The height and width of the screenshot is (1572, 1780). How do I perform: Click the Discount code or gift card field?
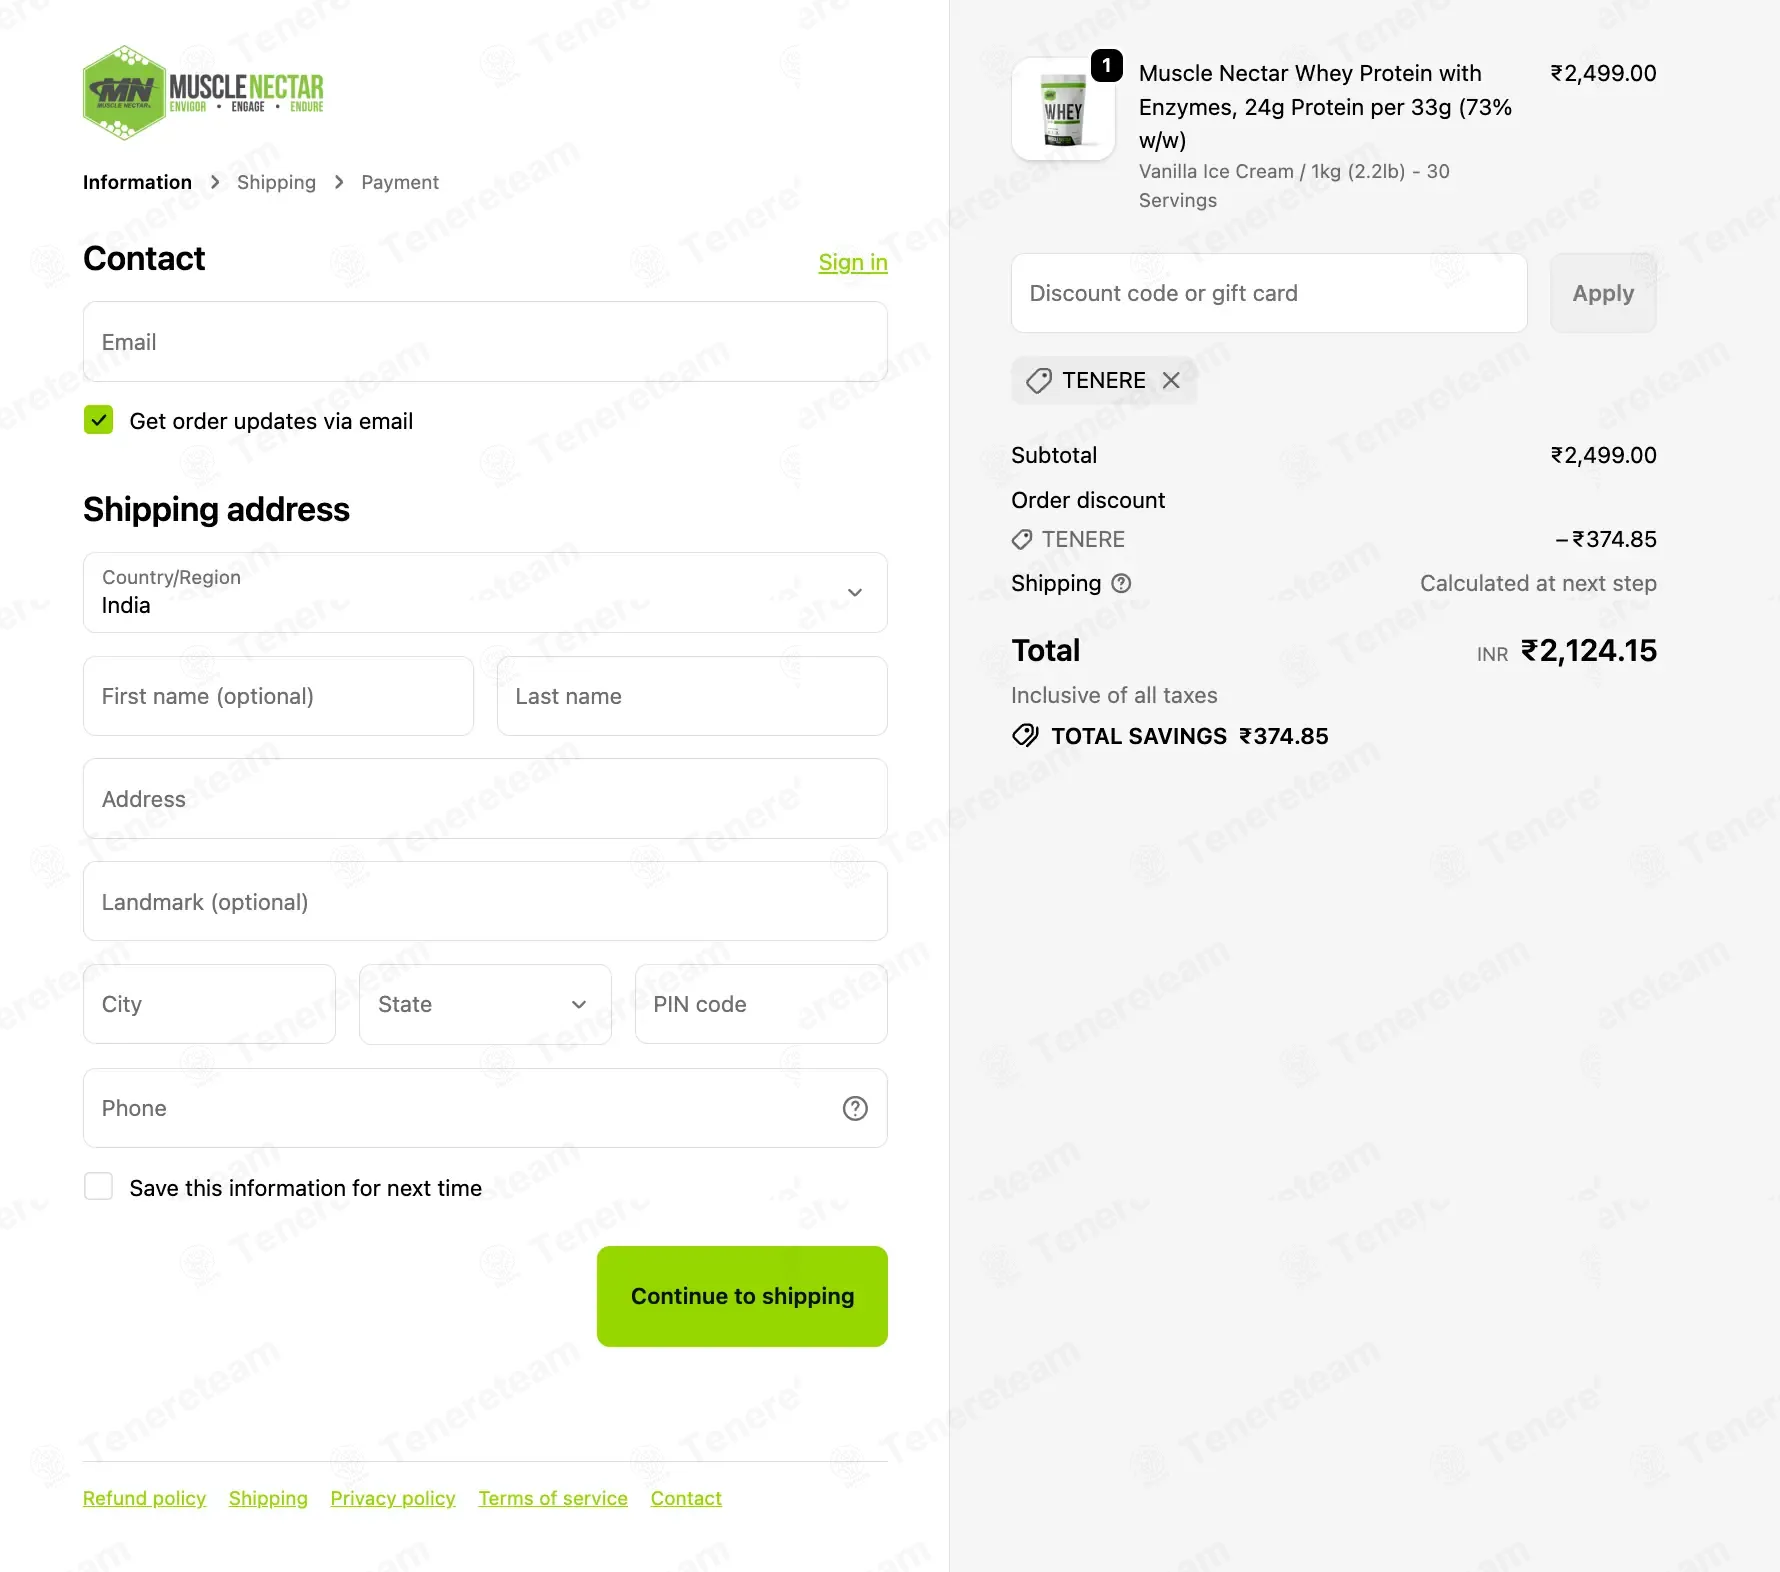pos(1269,293)
